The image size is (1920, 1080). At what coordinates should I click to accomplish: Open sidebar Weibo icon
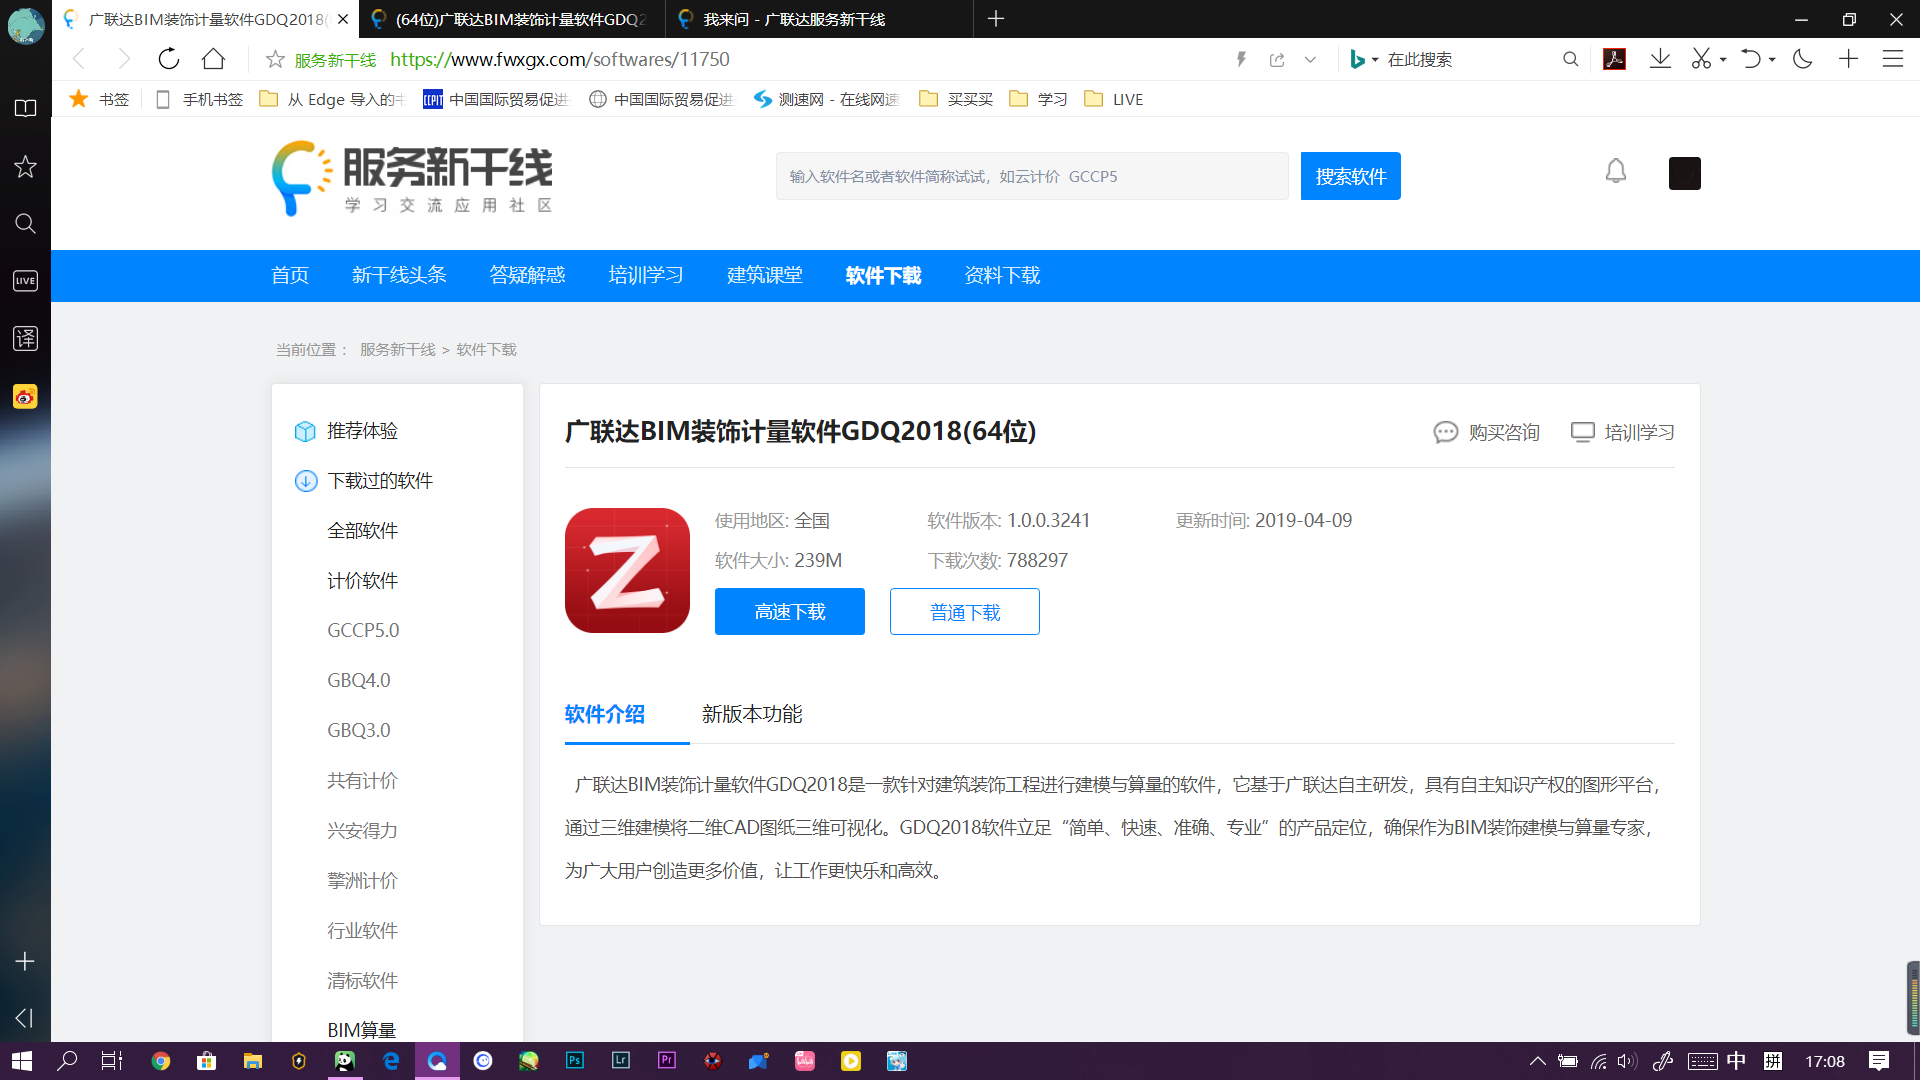pos(25,396)
